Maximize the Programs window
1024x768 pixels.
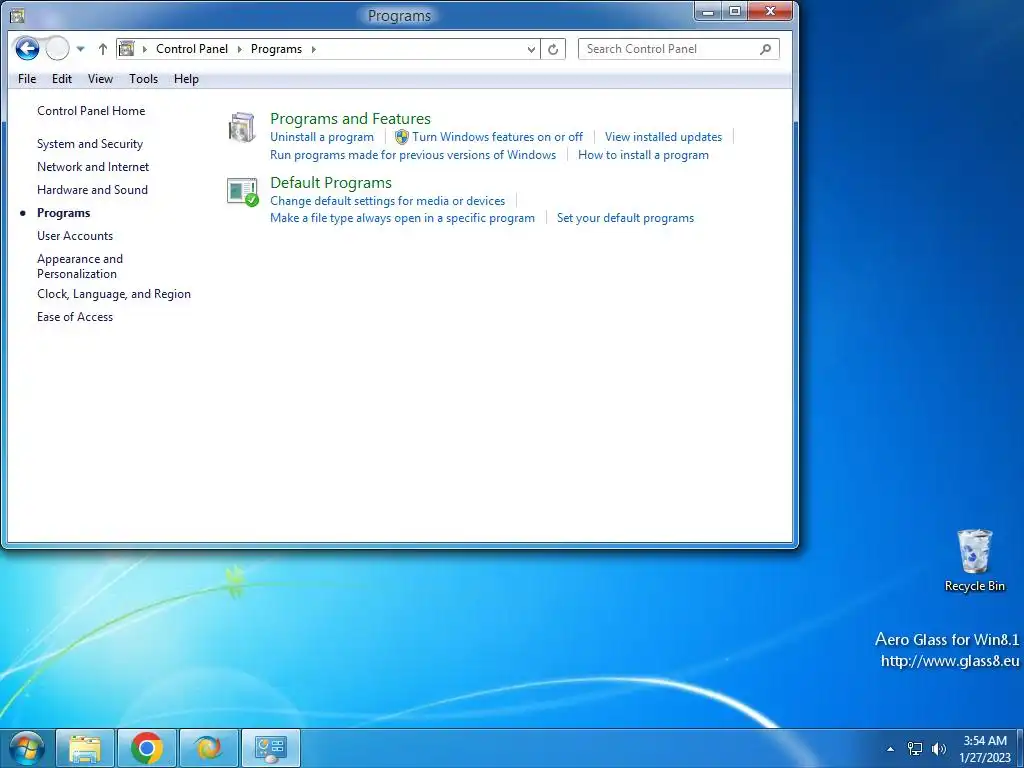[735, 11]
